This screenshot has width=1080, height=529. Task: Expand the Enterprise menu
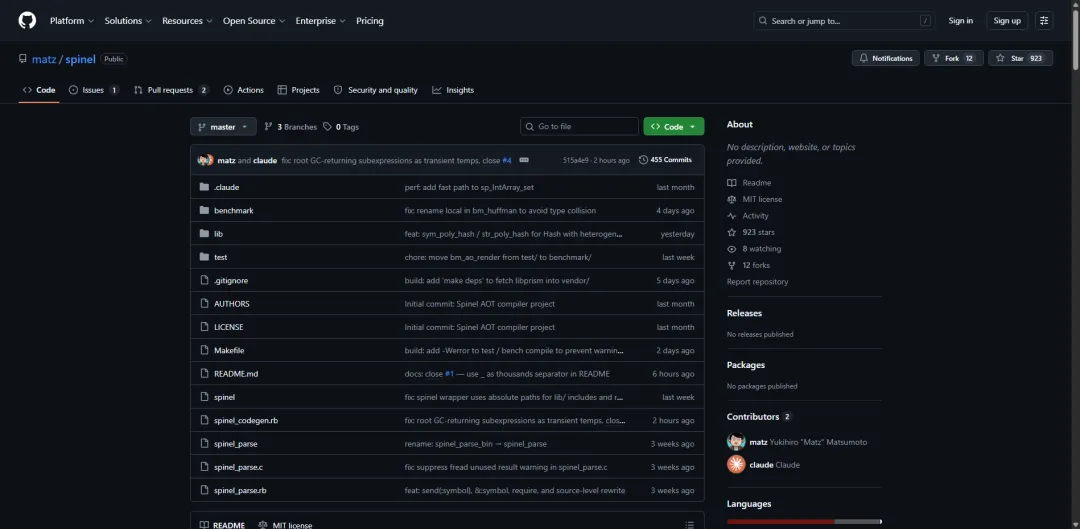coord(321,21)
